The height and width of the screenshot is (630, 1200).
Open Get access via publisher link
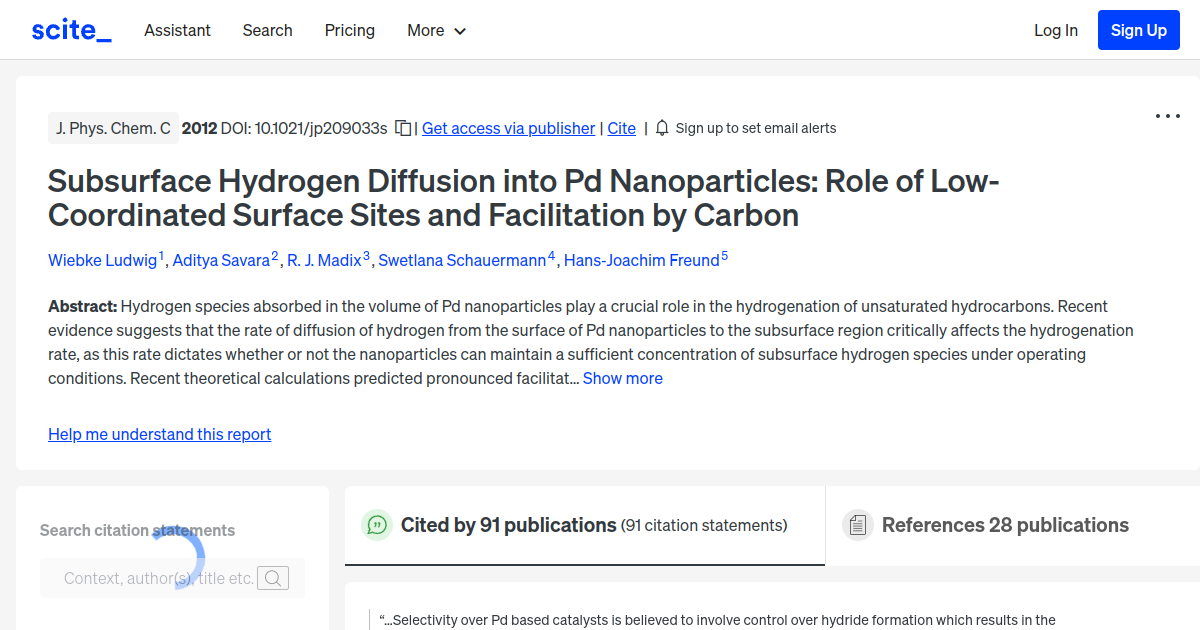508,128
